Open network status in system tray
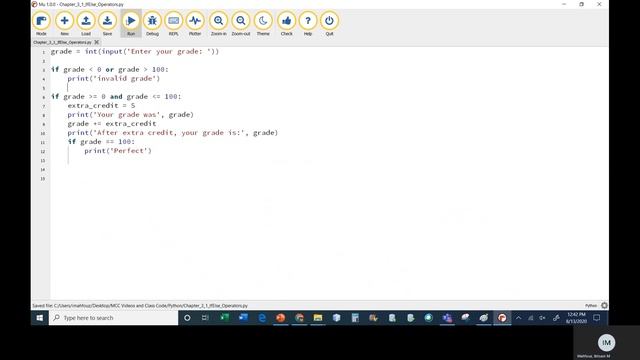The width and height of the screenshot is (640, 360). coord(531,318)
